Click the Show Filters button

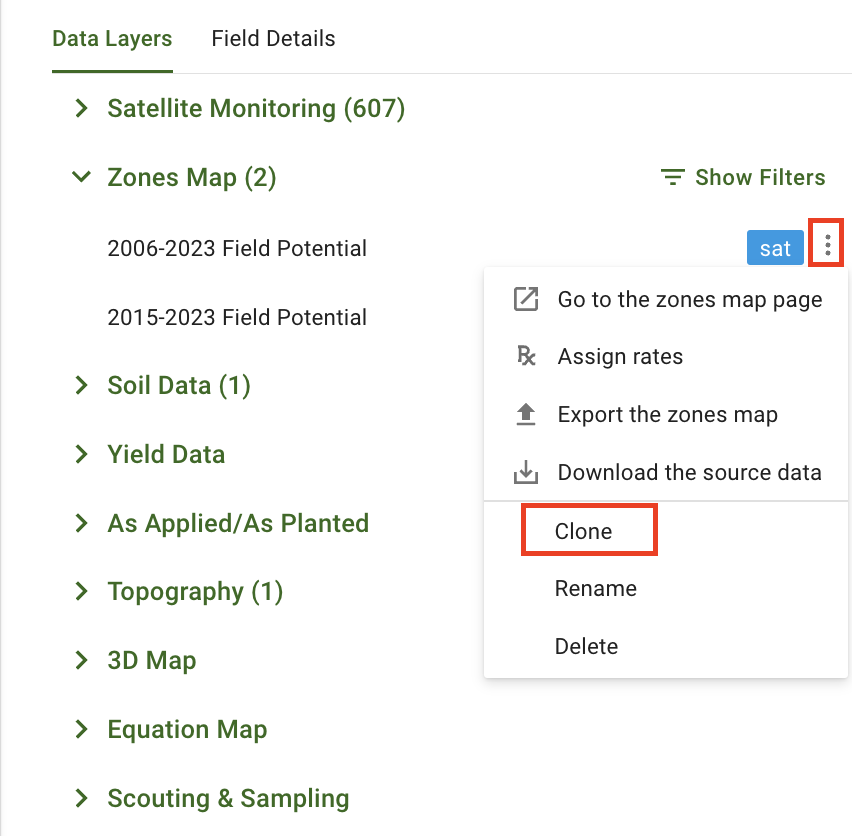pos(744,178)
